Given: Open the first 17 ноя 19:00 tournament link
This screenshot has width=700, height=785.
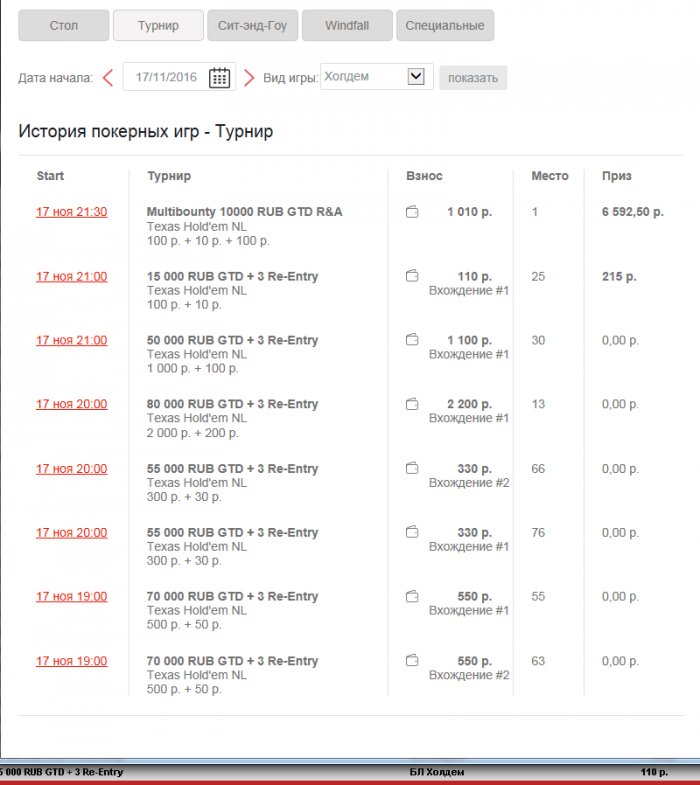Looking at the screenshot, I should pyautogui.click(x=71, y=596).
